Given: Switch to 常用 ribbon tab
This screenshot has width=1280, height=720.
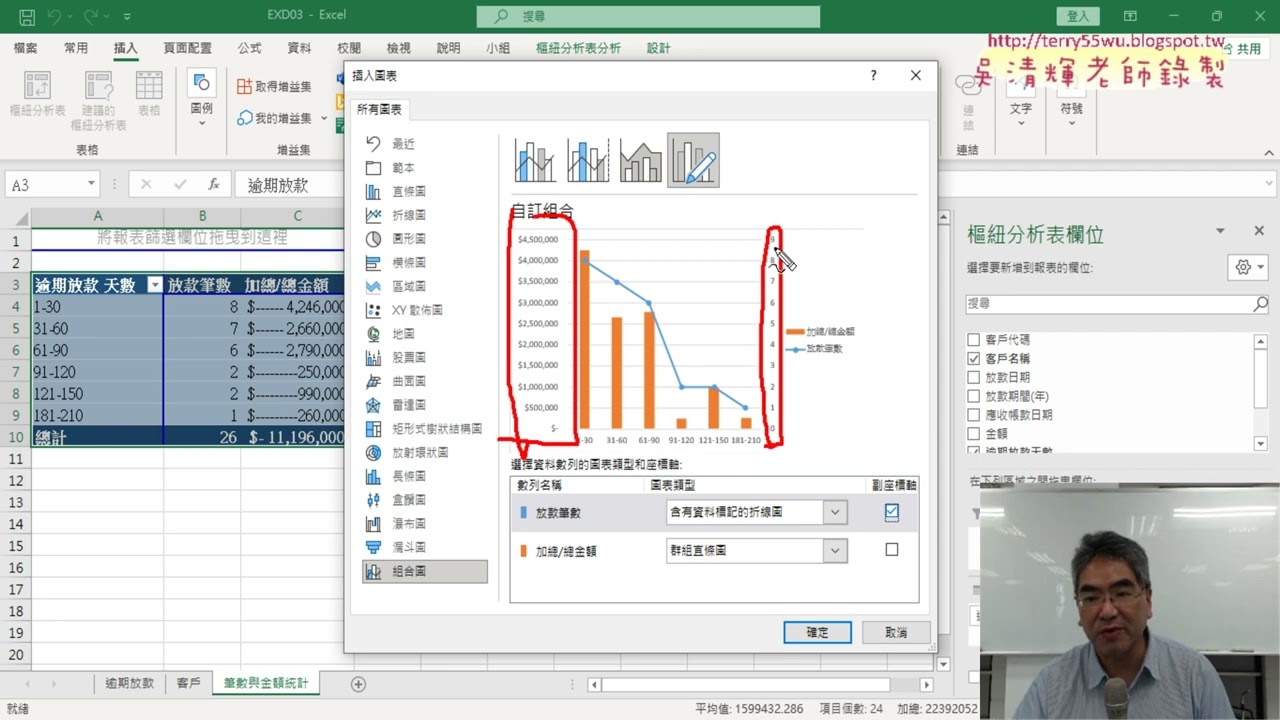Looking at the screenshot, I should (76, 48).
